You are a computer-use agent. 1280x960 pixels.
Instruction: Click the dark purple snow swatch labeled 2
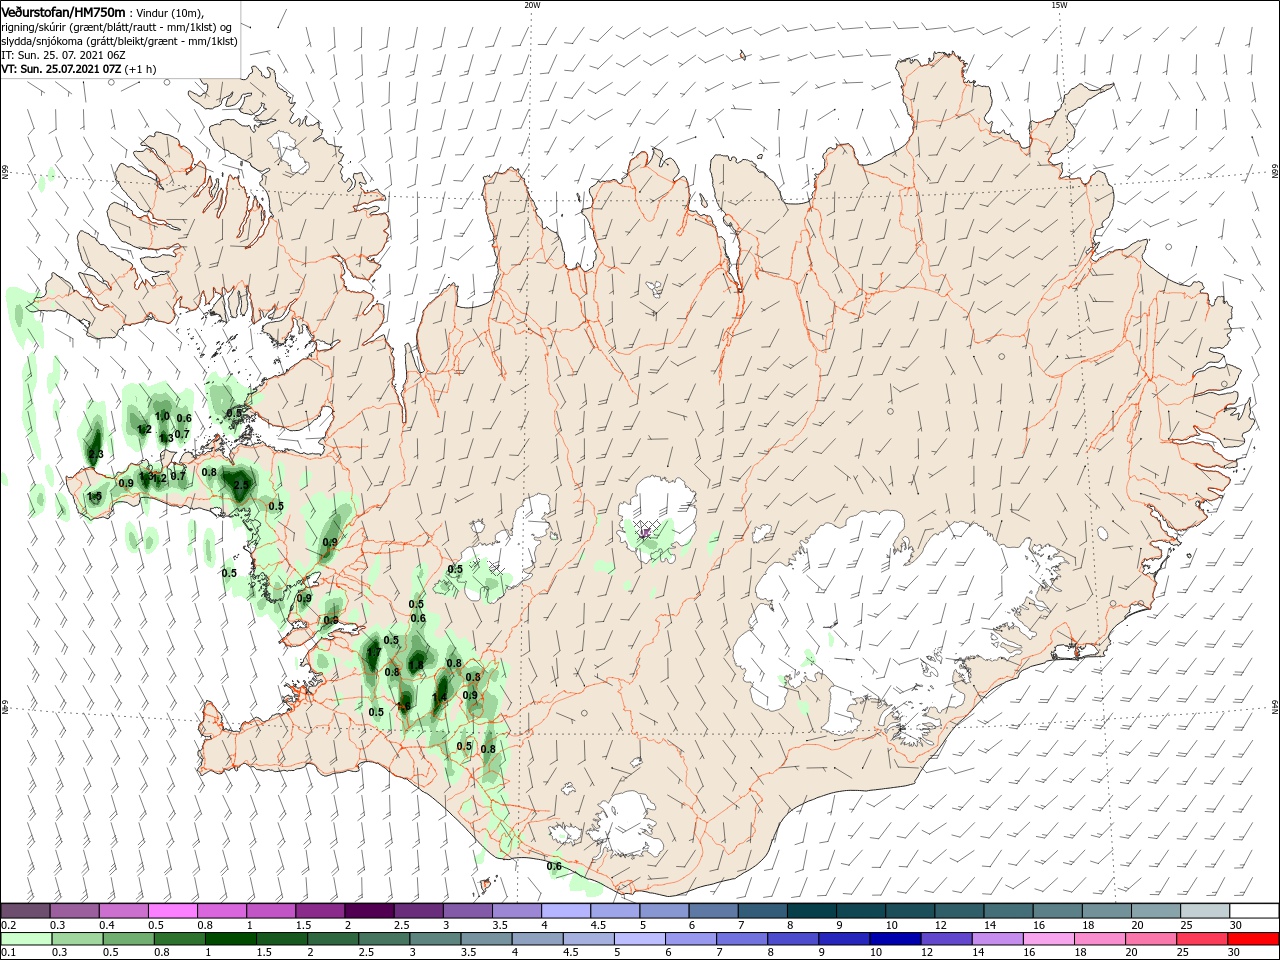[369, 911]
